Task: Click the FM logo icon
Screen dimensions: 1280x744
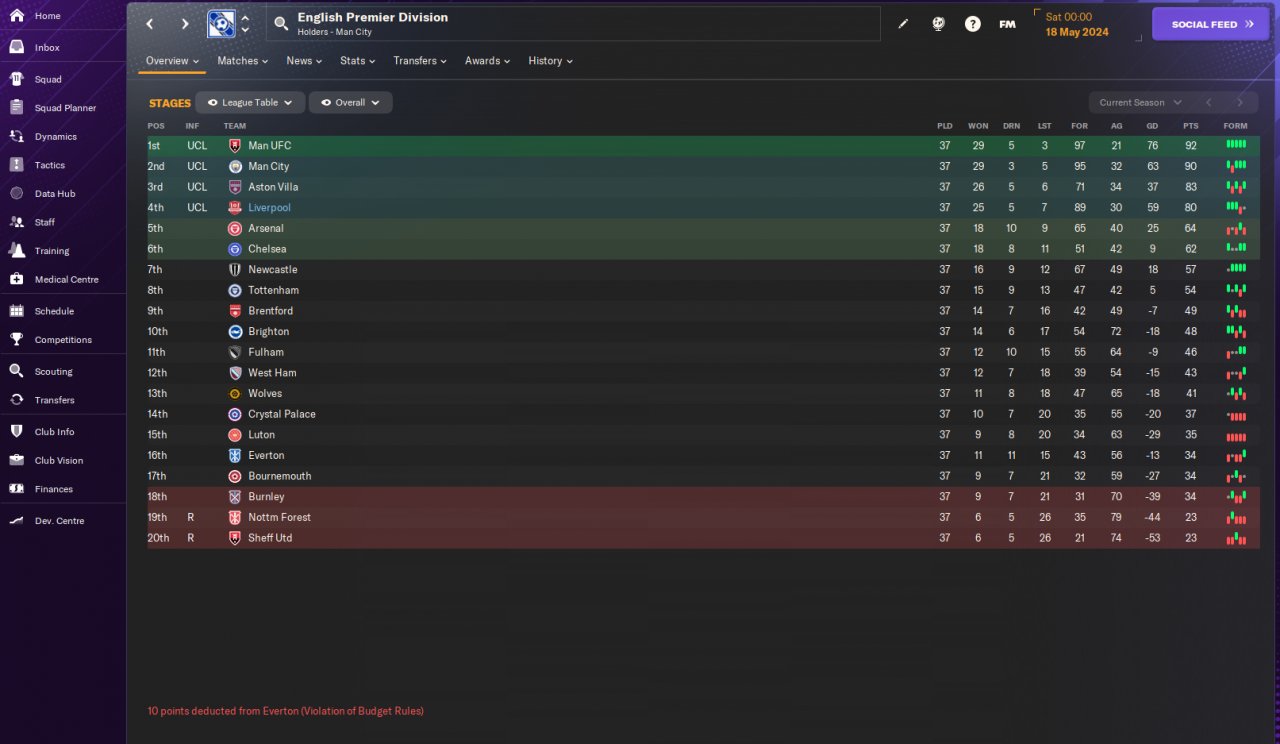Action: [x=1007, y=24]
